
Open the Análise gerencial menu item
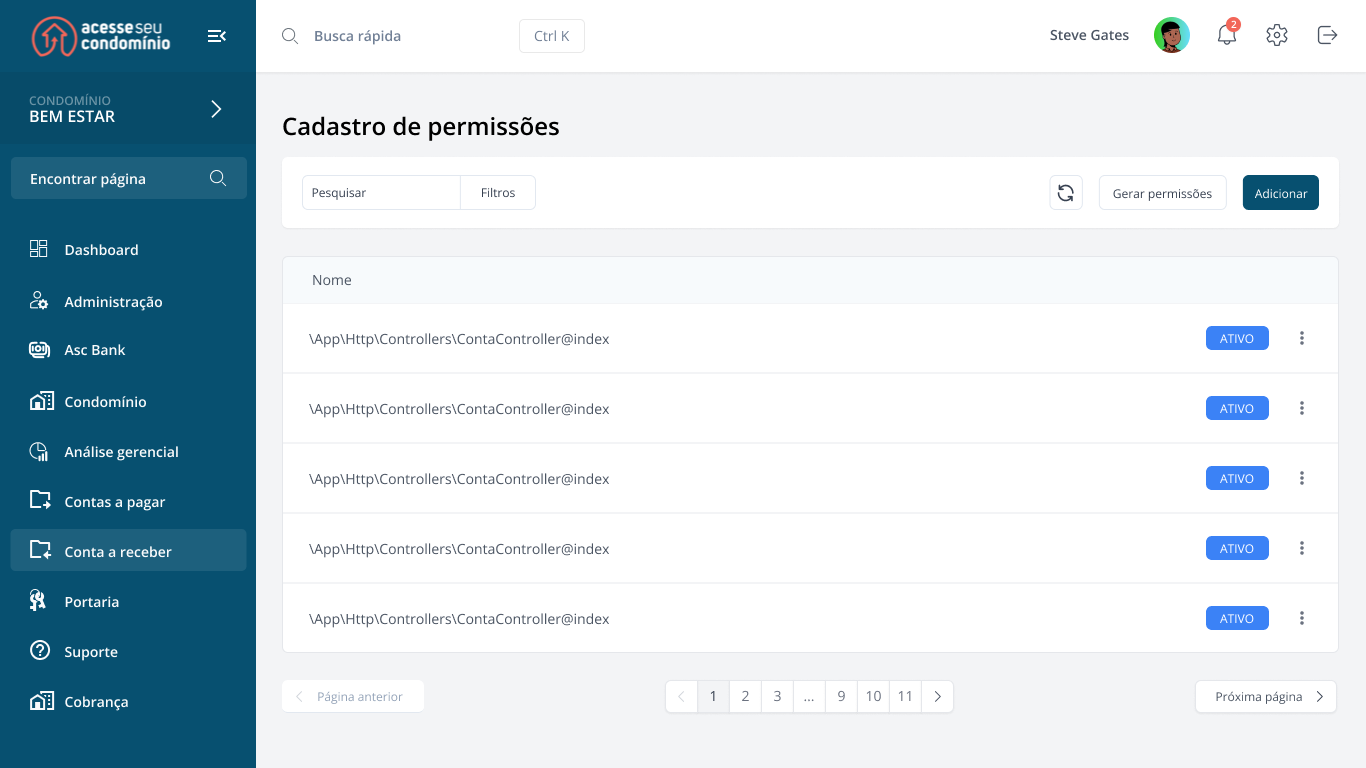click(128, 451)
